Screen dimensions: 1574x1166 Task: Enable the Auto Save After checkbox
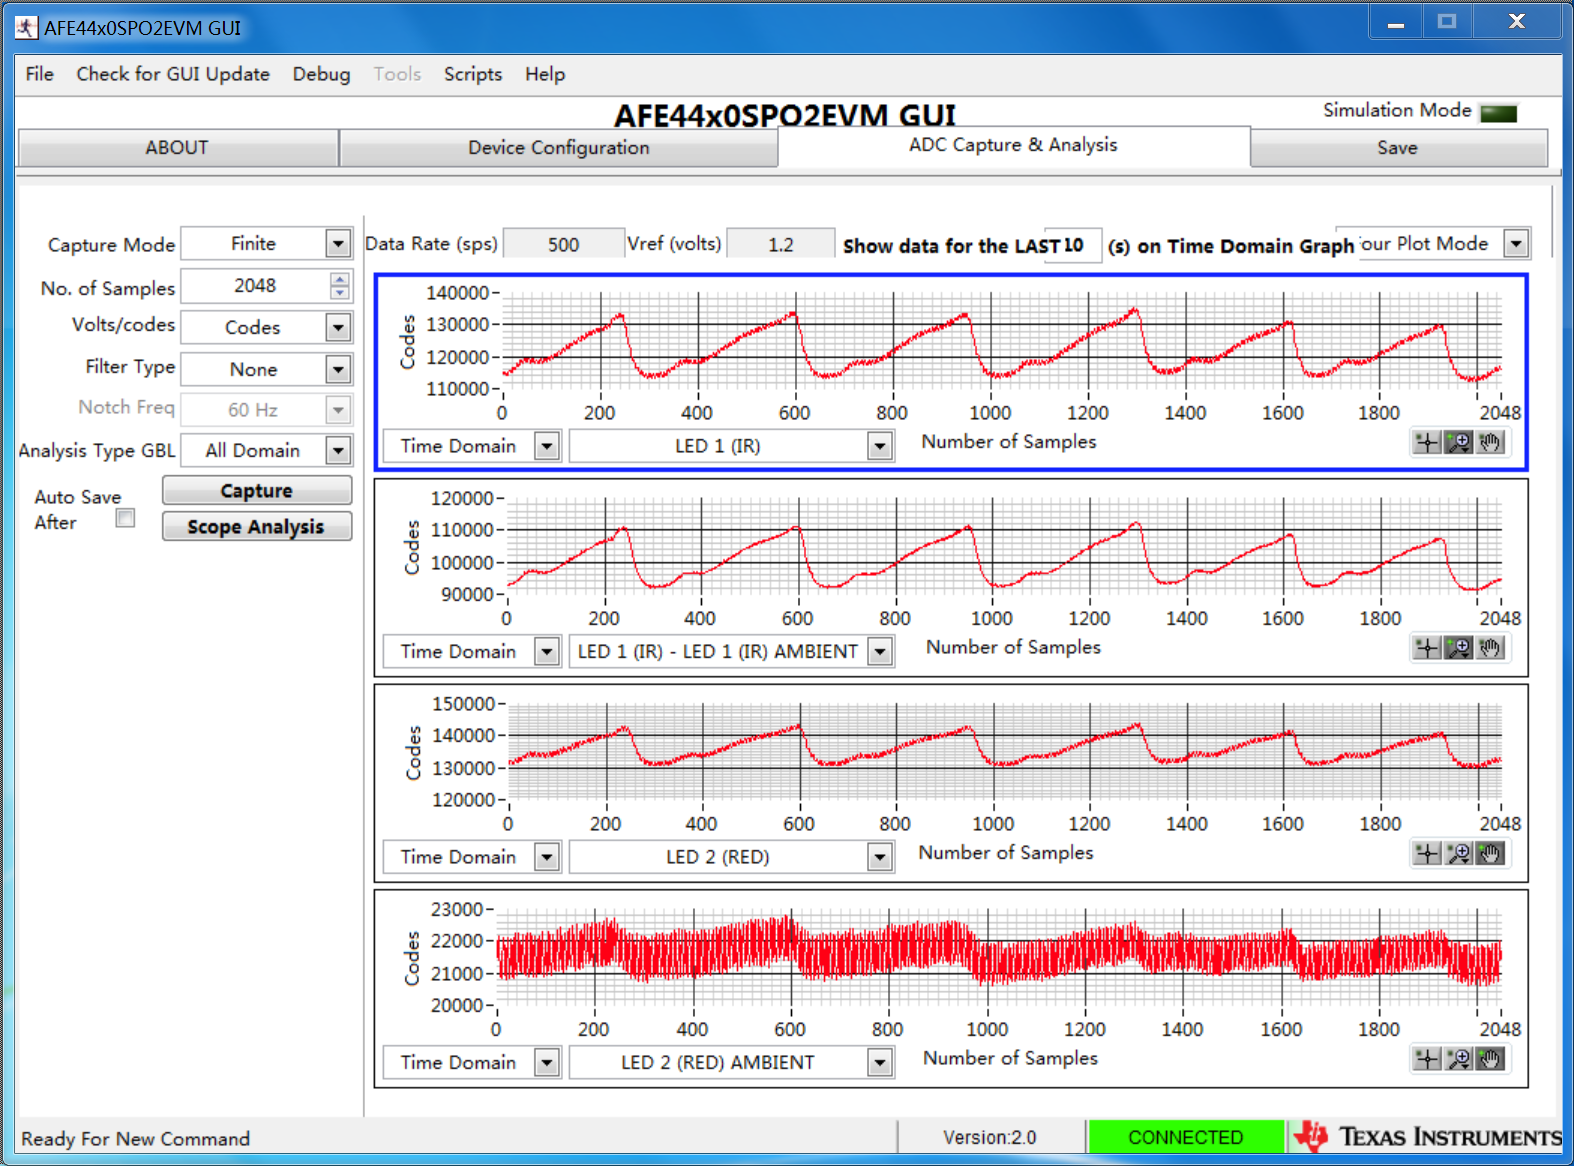tap(125, 518)
